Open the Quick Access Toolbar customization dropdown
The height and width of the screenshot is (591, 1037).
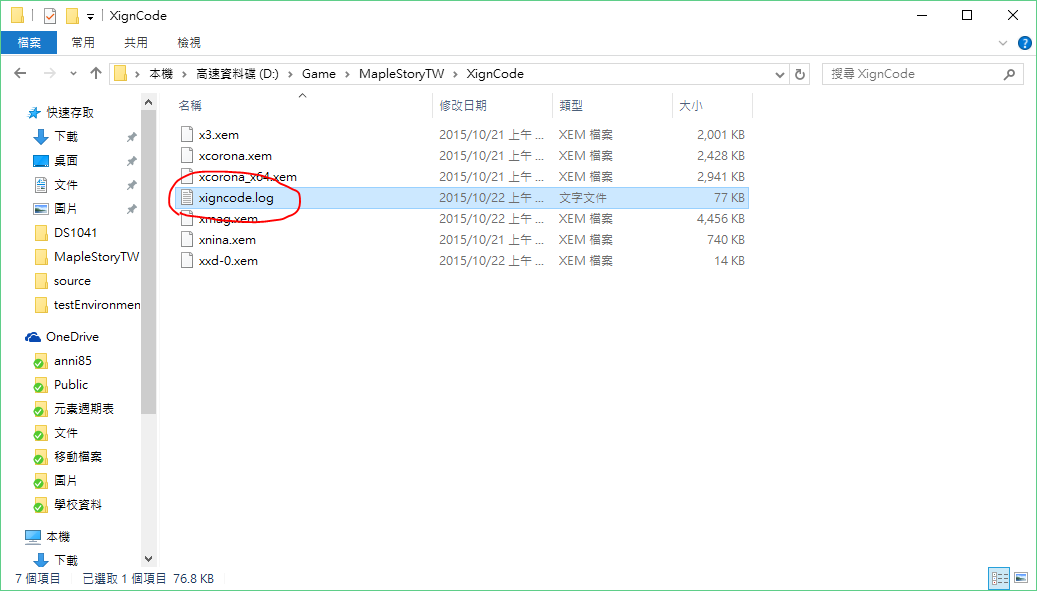pyautogui.click(x=88, y=15)
